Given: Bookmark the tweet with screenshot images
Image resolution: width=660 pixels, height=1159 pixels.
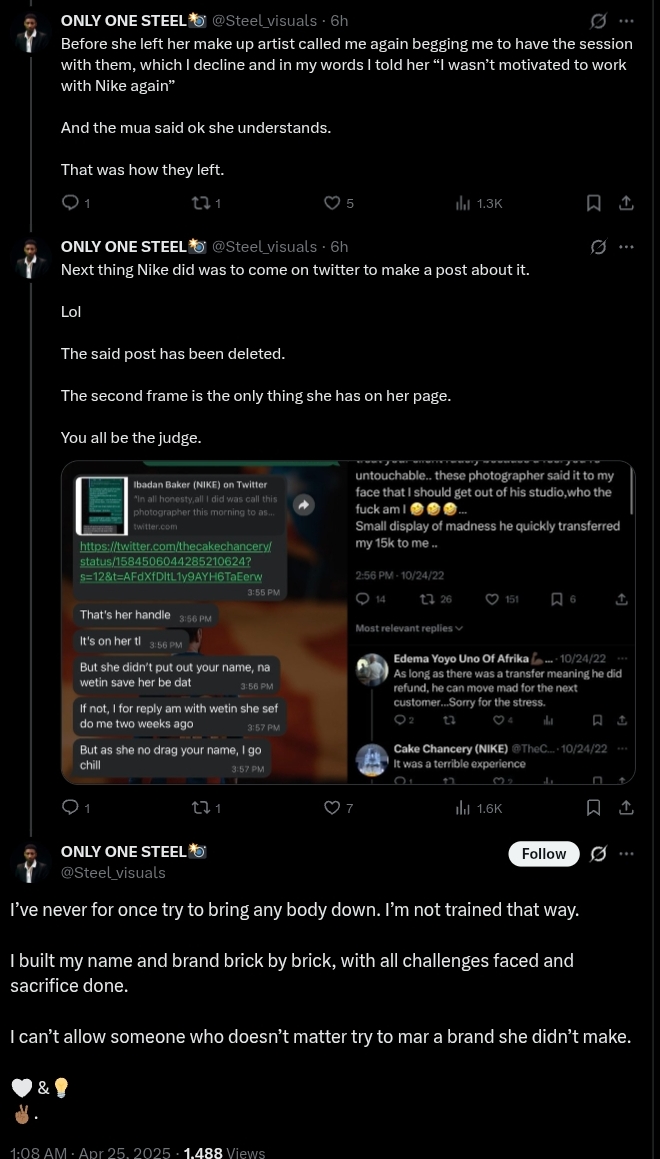Looking at the screenshot, I should (x=593, y=808).
